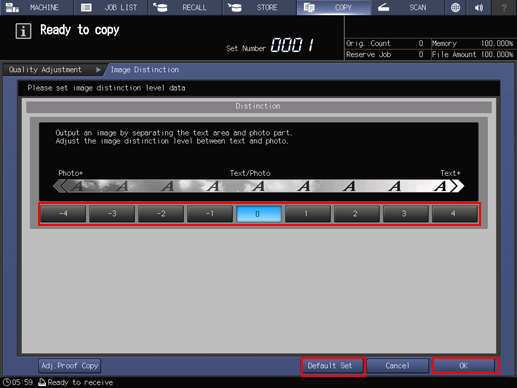Click the Text+ label on the scale
Screen dimensions: 517x388
click(x=450, y=173)
